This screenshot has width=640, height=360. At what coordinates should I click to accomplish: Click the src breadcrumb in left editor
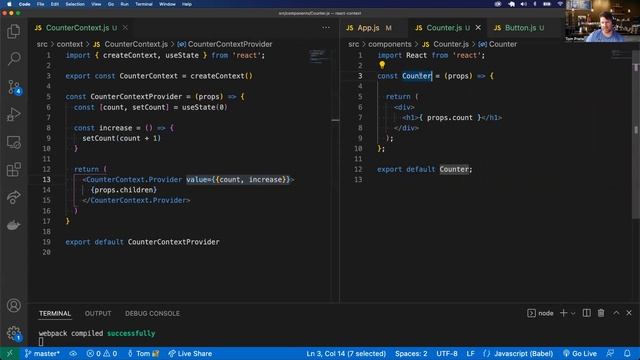[42, 44]
